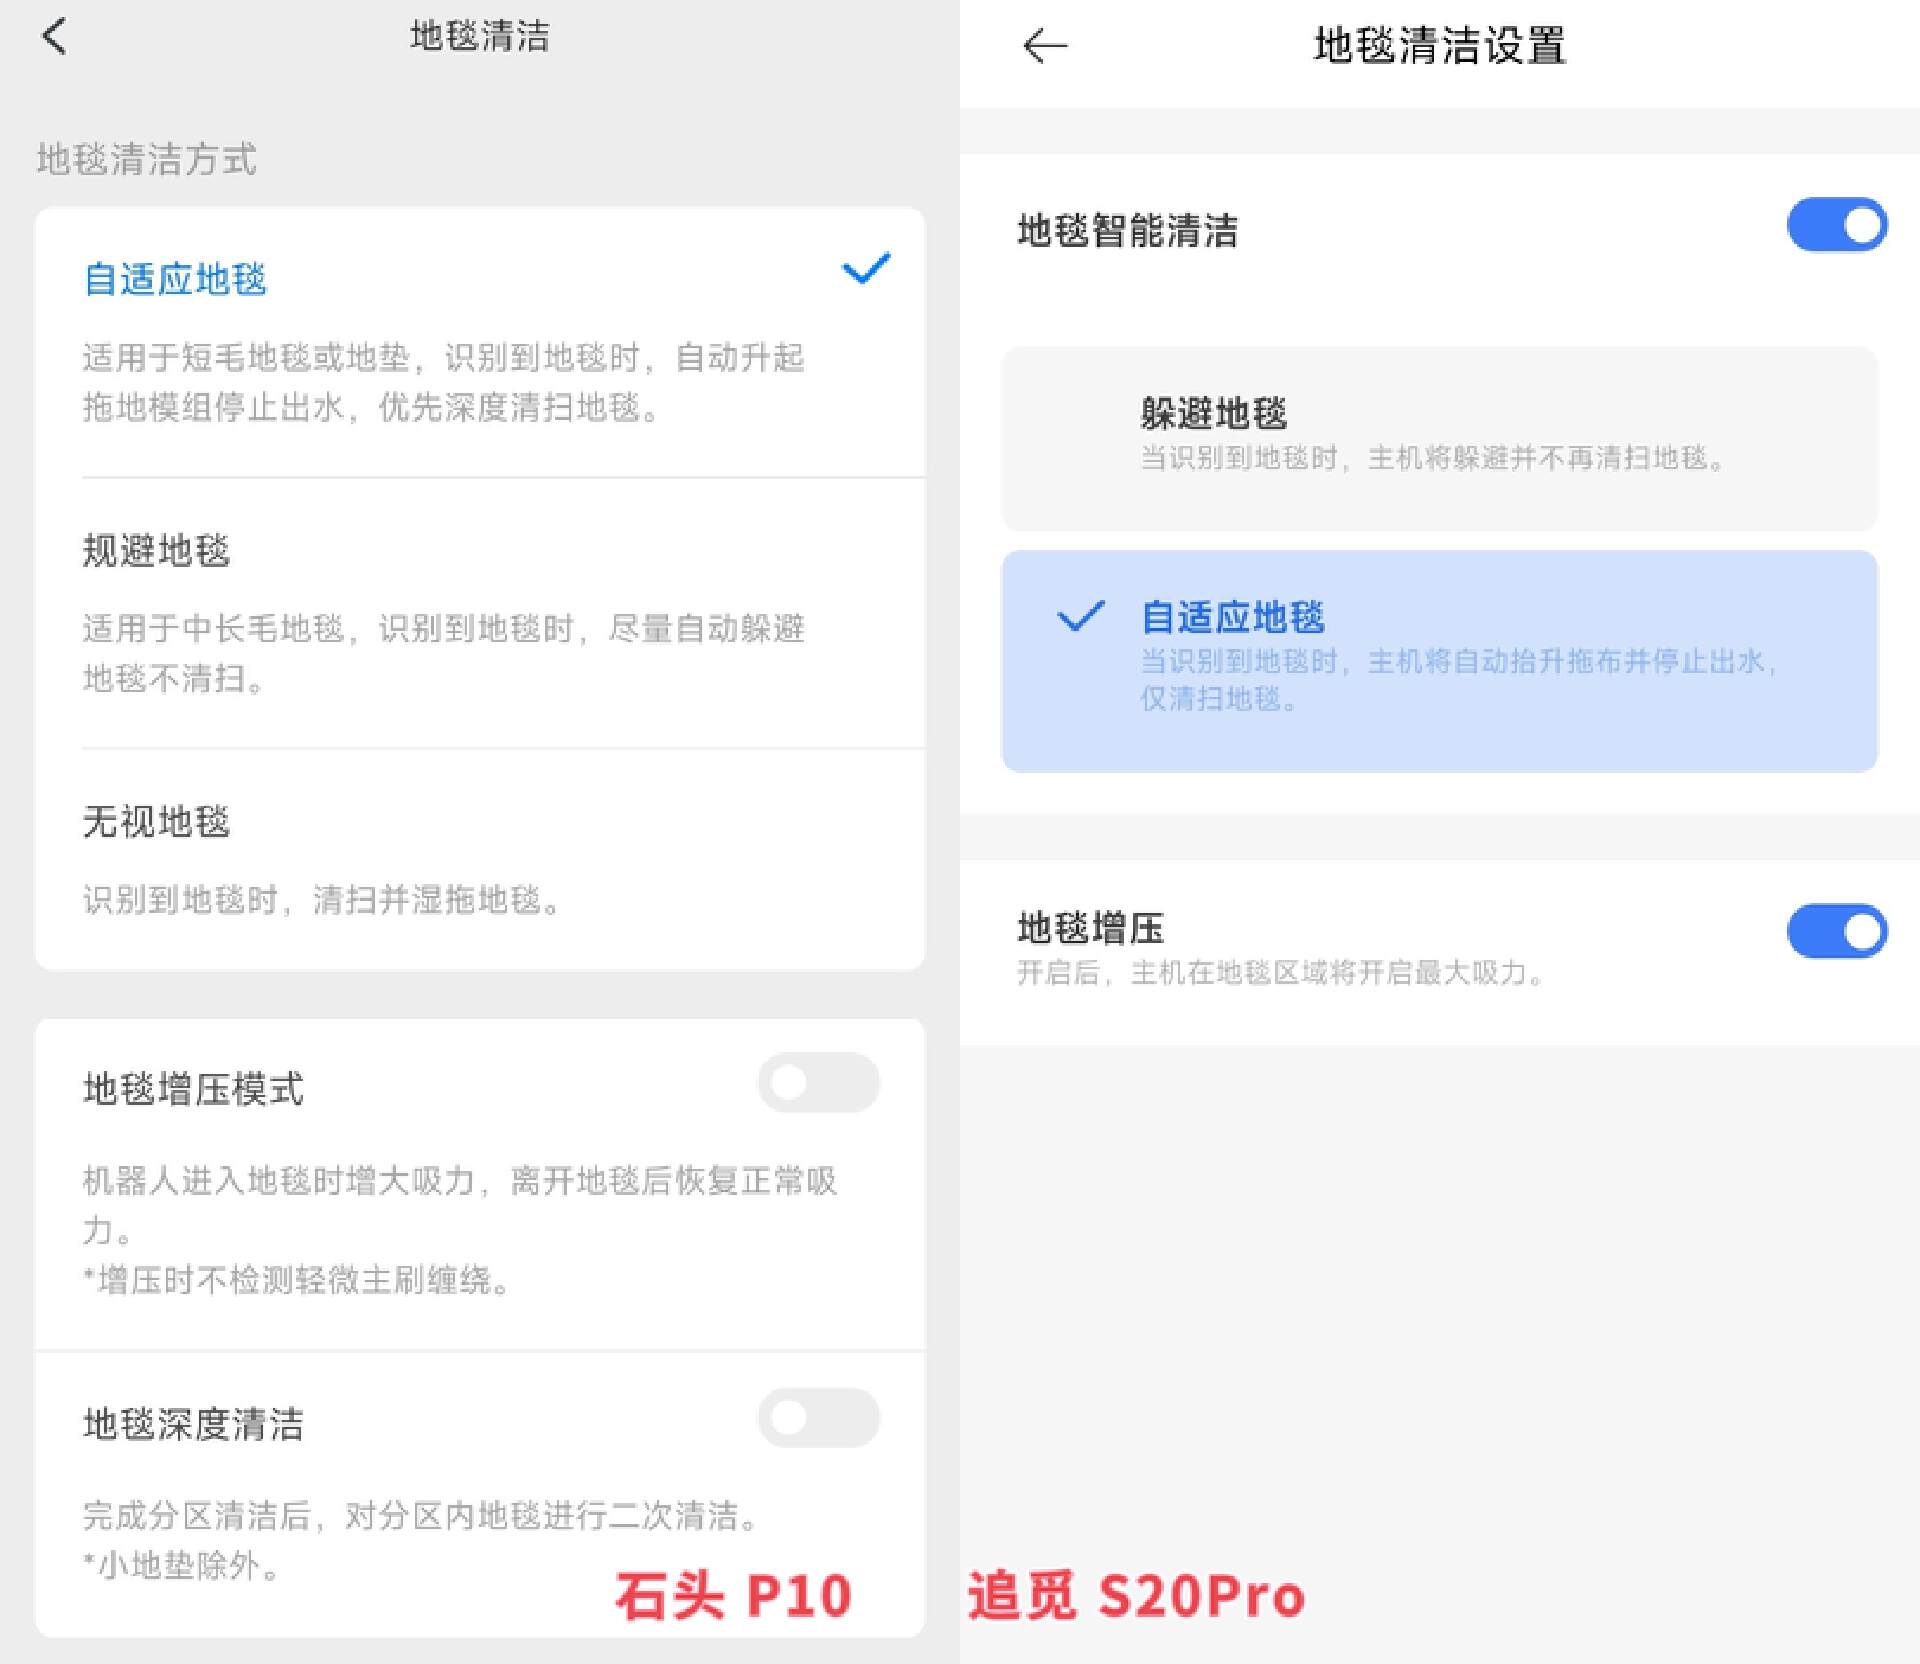Click the blue checkmark beside 自适应地毯 on left
This screenshot has width=1920, height=1664.
coord(866,268)
